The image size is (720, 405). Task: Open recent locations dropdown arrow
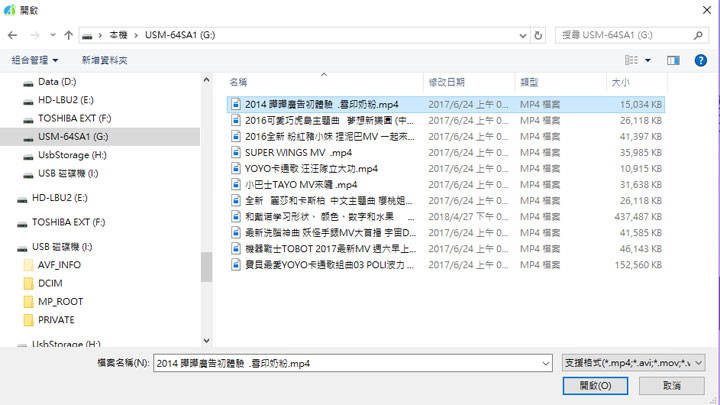click(x=53, y=35)
